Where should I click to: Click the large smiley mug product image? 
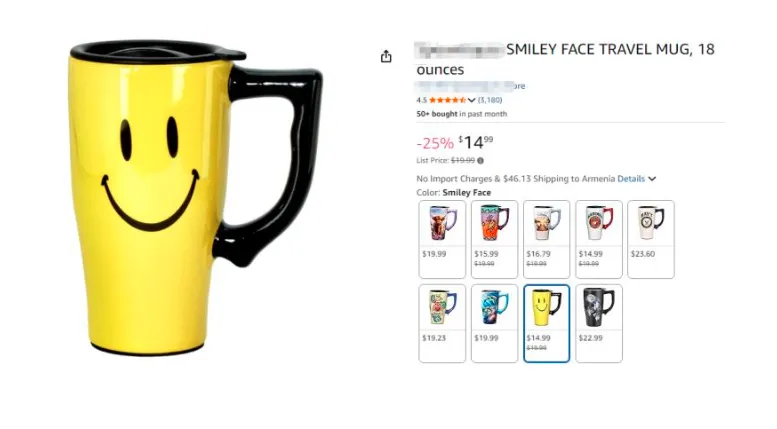pos(196,198)
